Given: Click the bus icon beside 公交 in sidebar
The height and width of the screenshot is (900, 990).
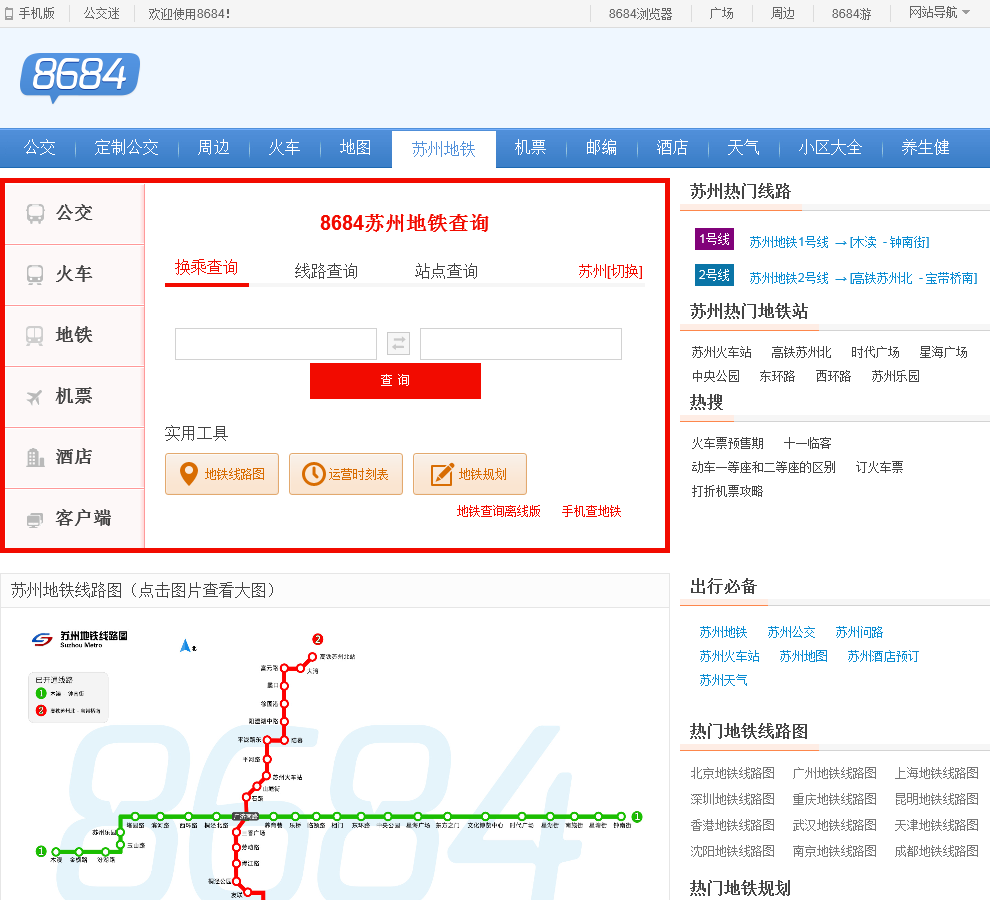Looking at the screenshot, I should pyautogui.click(x=35, y=213).
